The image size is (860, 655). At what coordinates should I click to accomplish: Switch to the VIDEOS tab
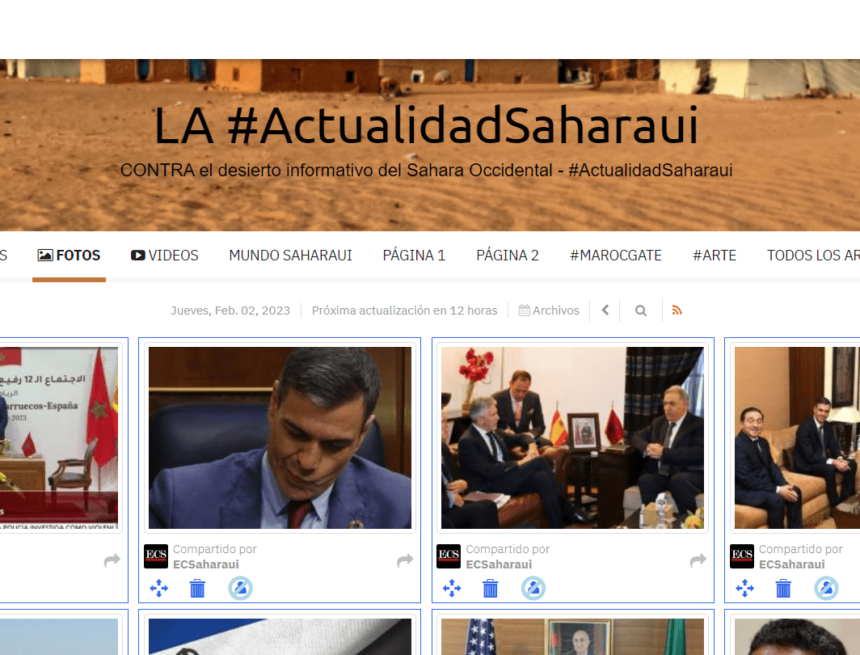[172, 255]
